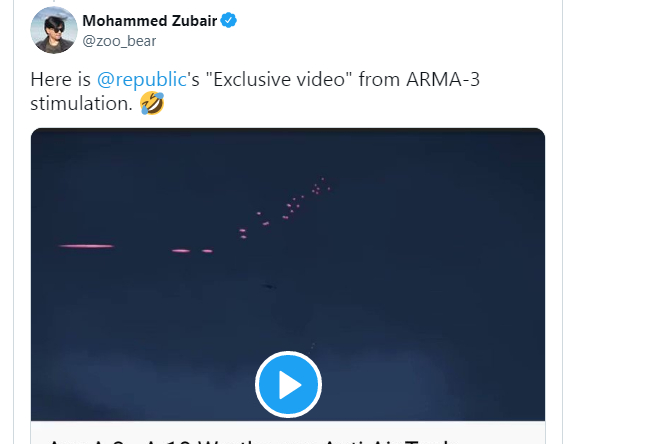This screenshot has width=661, height=444.
Task: Click the word "ARMA-3" in tweet
Action: pos(444,80)
